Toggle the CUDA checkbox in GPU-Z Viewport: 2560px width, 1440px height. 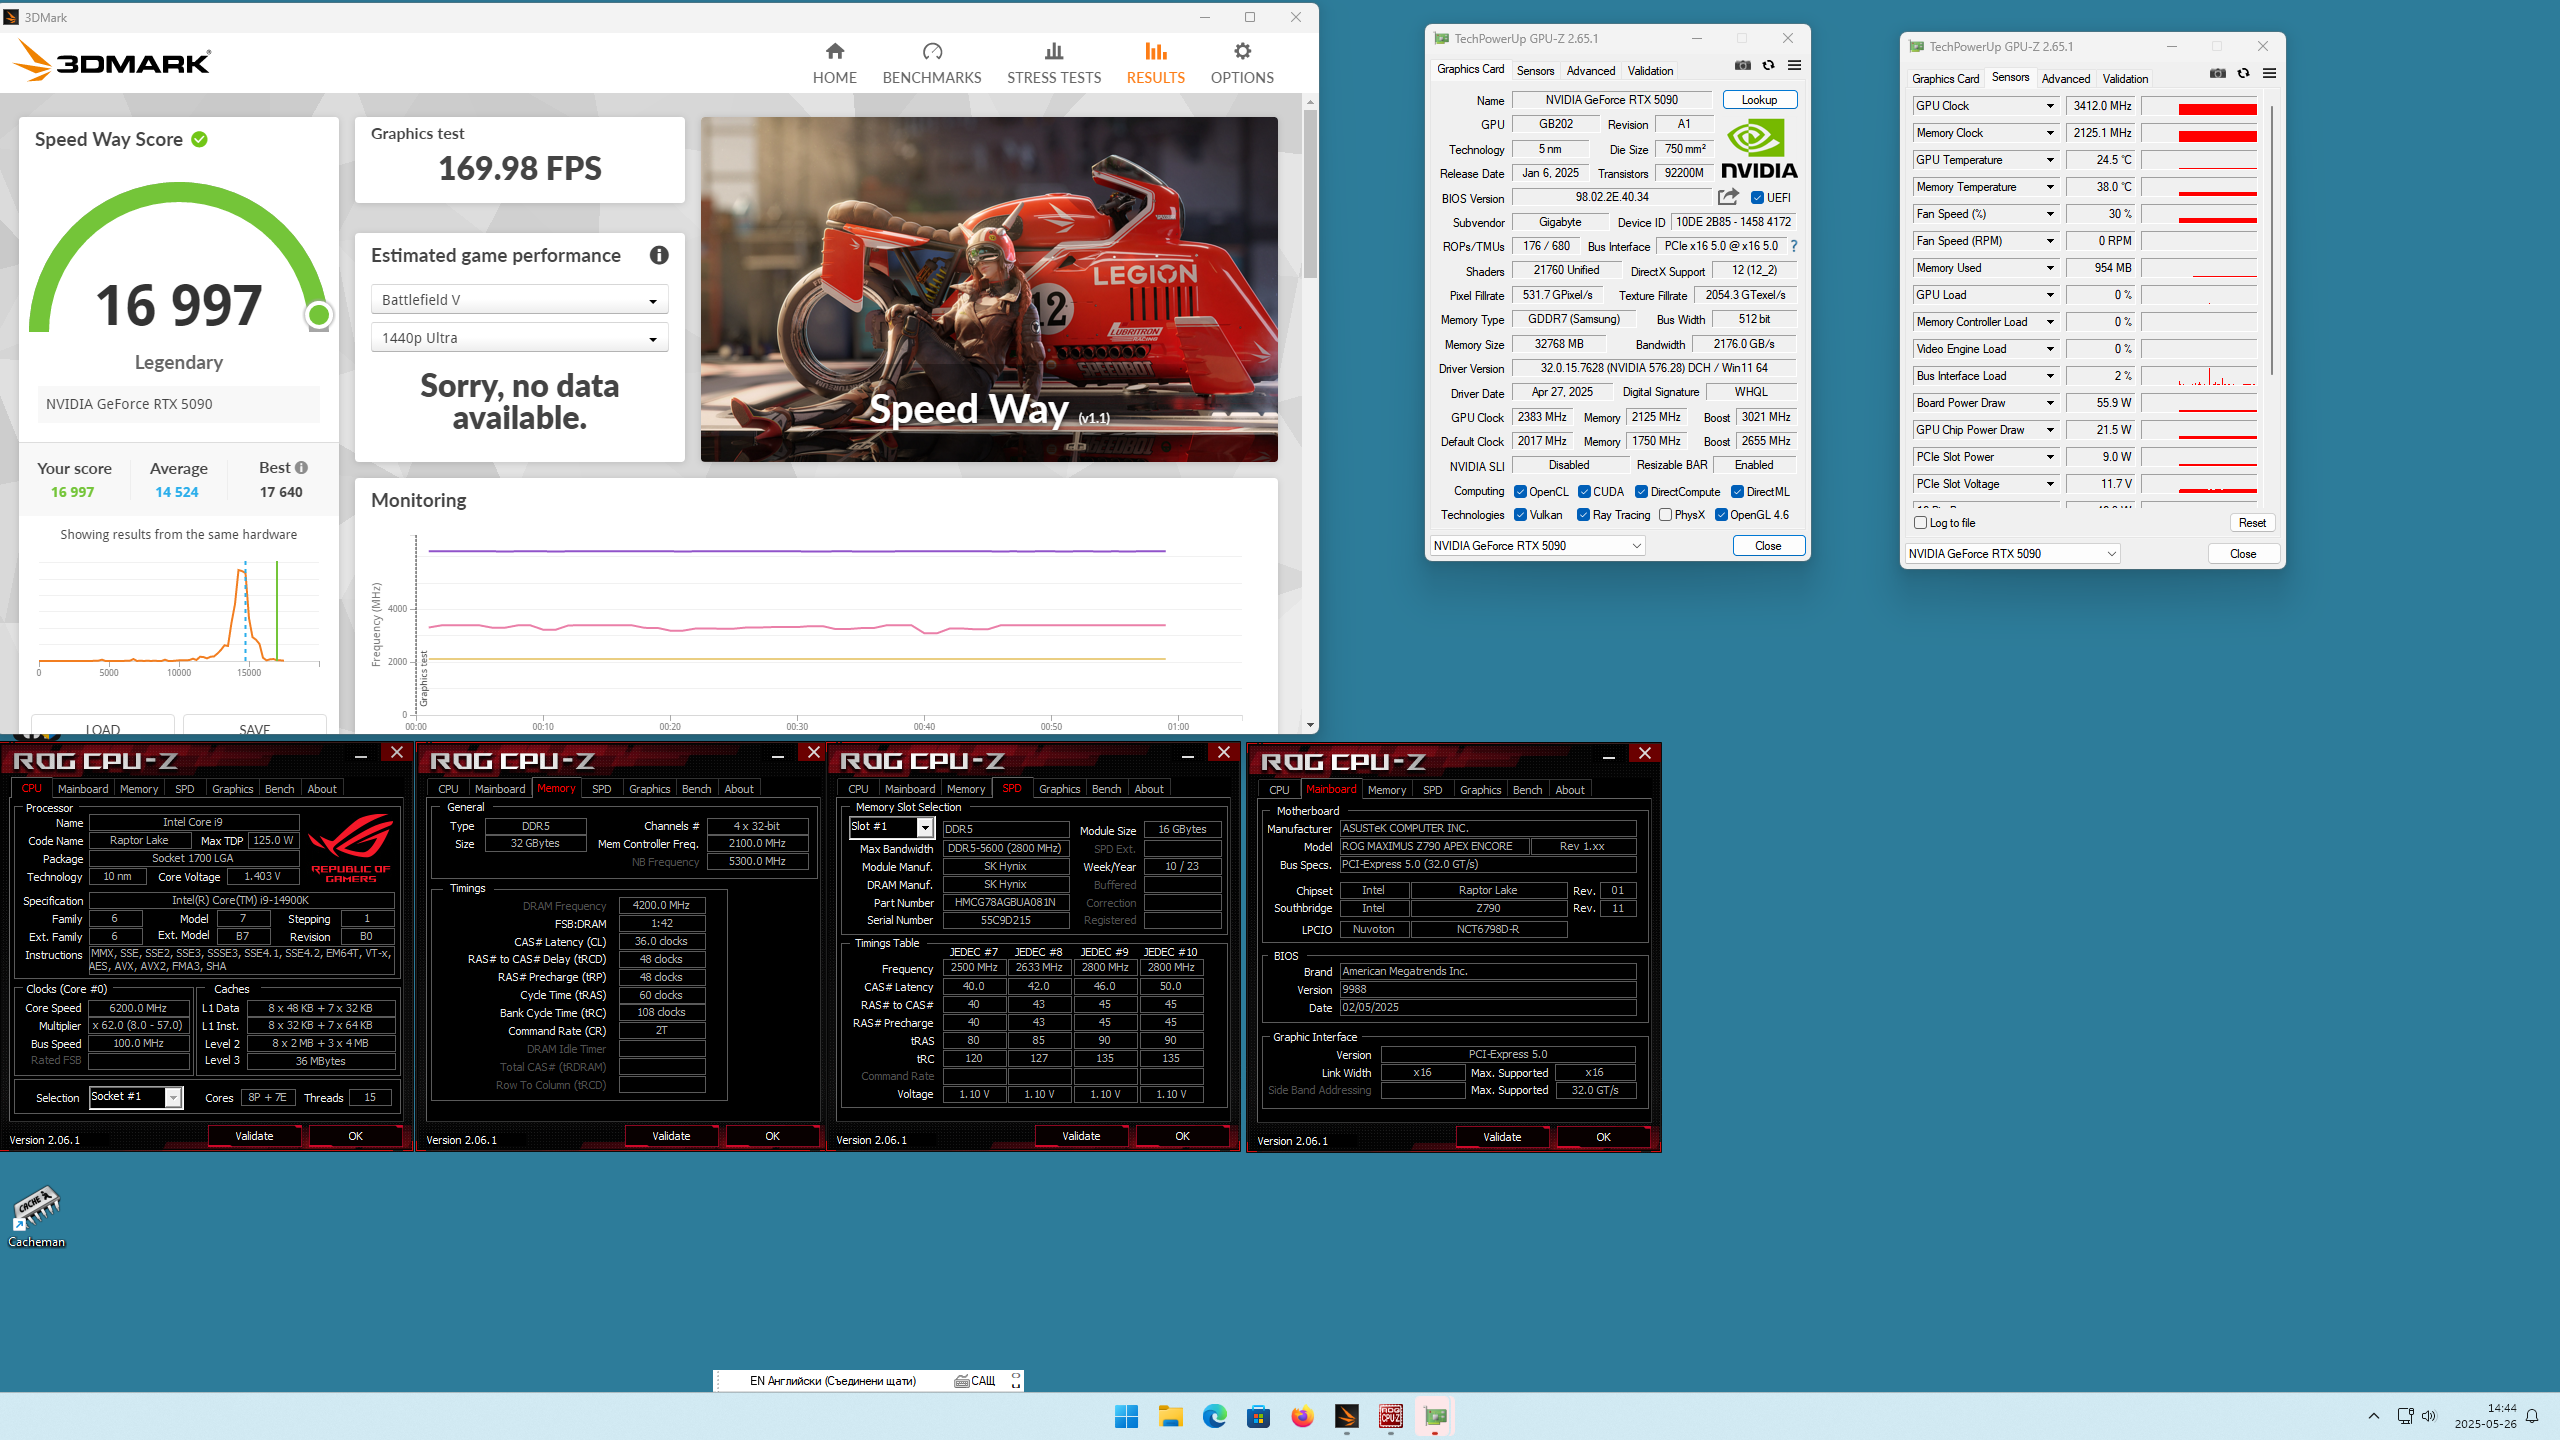coord(1584,492)
